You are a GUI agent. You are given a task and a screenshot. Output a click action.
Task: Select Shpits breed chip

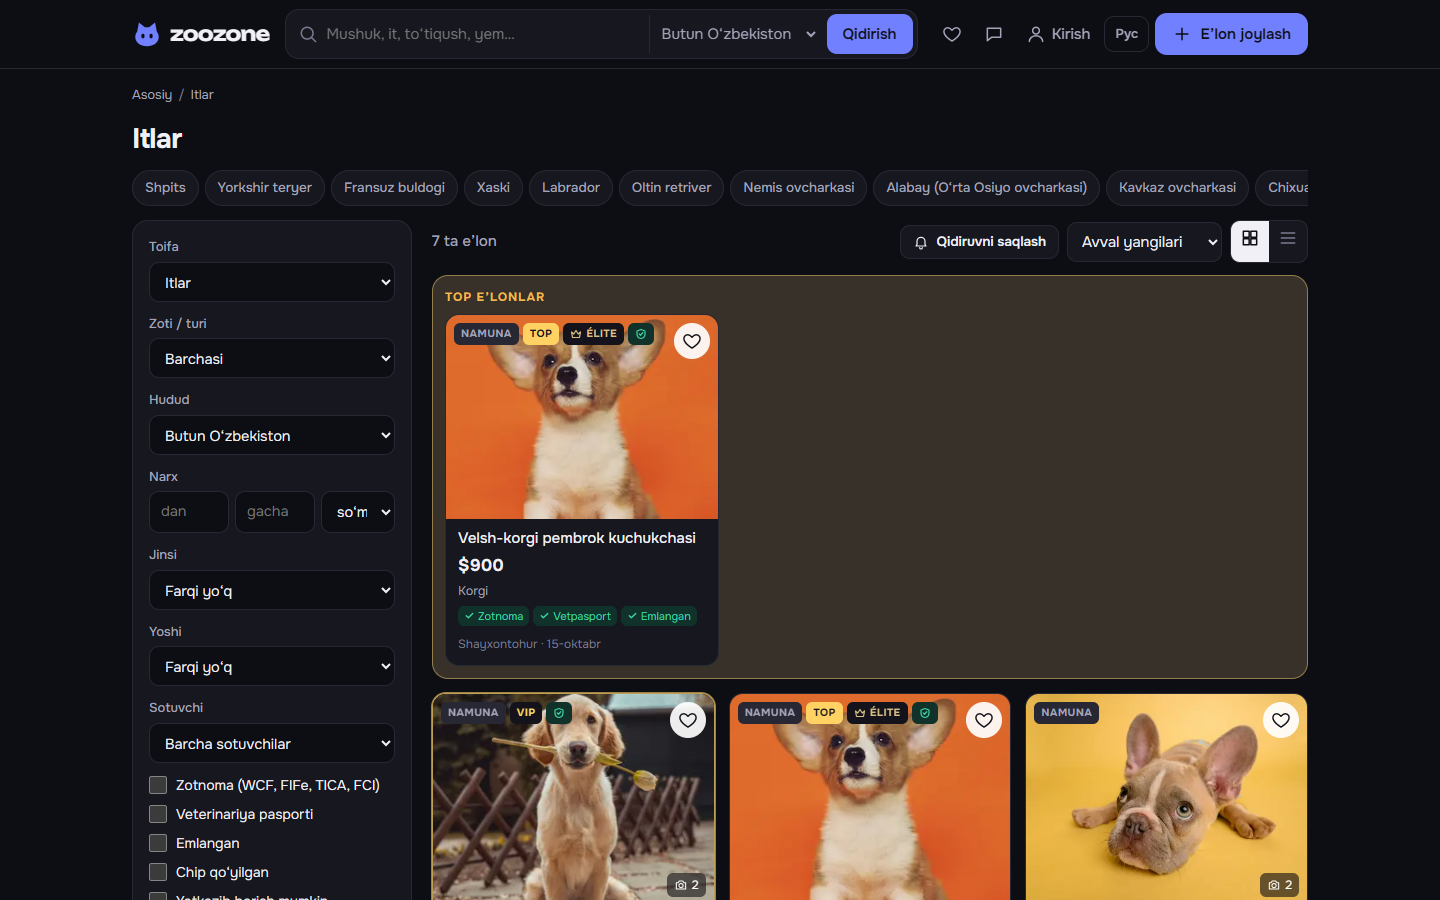[x=165, y=188]
